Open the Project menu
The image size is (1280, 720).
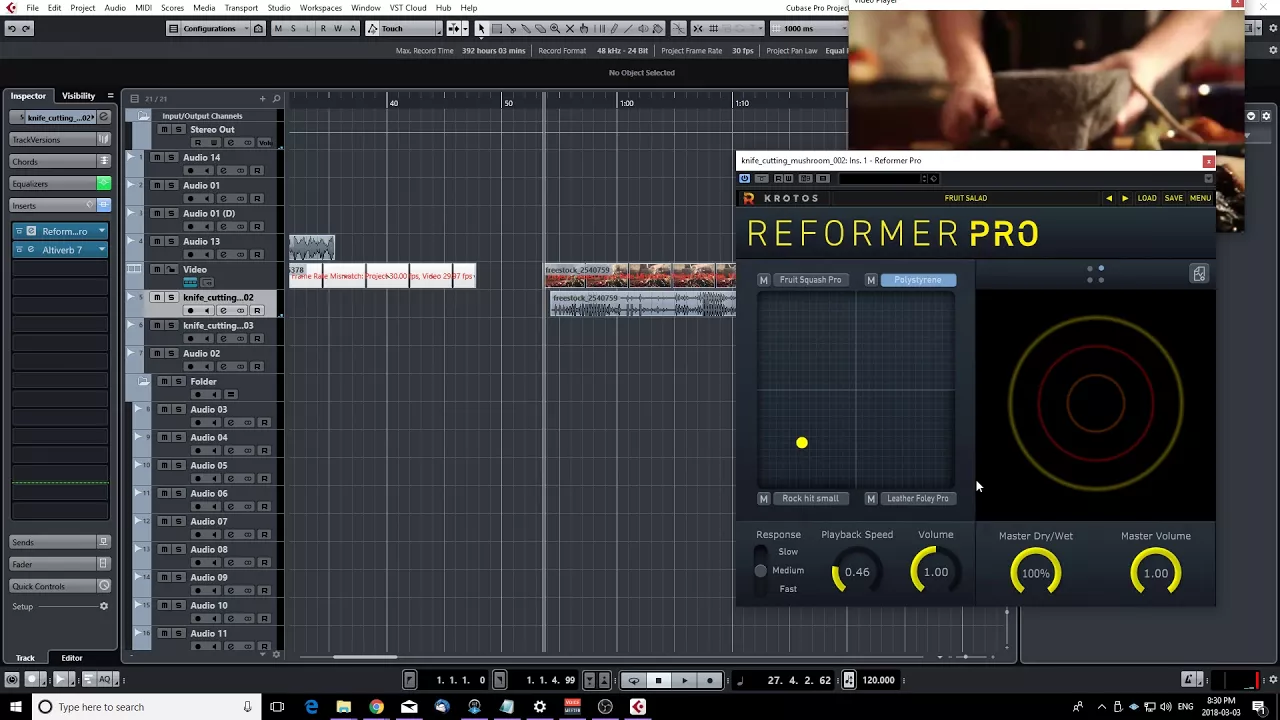tap(83, 8)
